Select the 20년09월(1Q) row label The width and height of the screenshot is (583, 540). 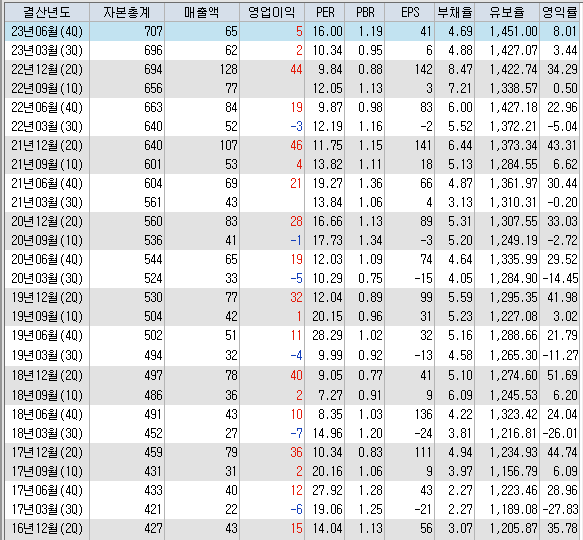pos(47,240)
